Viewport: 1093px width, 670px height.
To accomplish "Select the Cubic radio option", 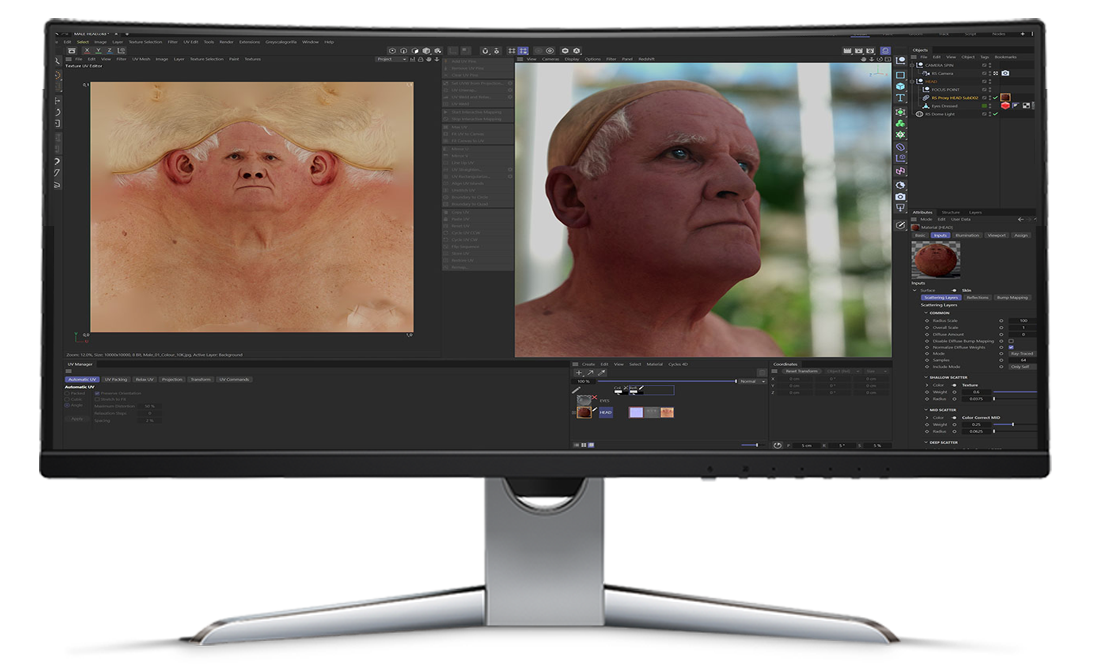I will (67, 399).
